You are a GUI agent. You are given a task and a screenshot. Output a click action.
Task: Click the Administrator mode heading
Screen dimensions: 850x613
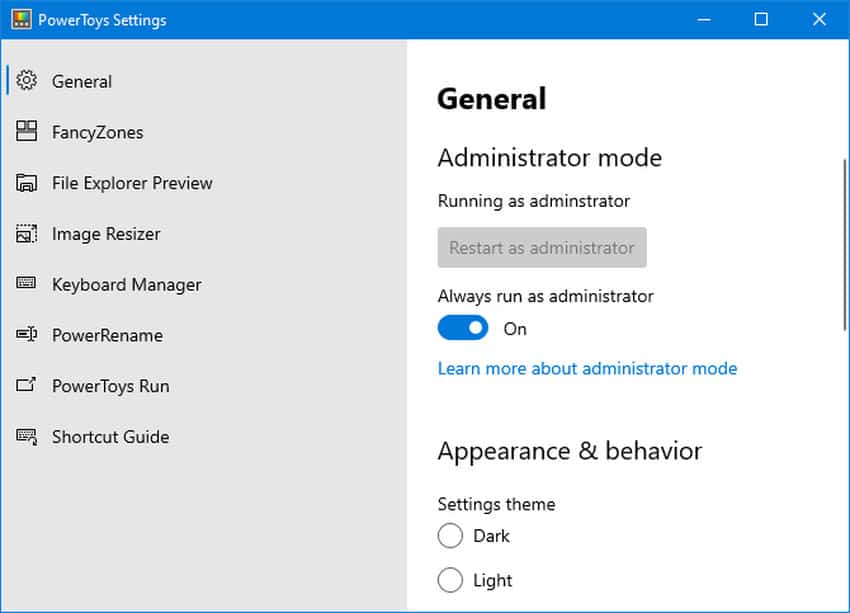(550, 158)
